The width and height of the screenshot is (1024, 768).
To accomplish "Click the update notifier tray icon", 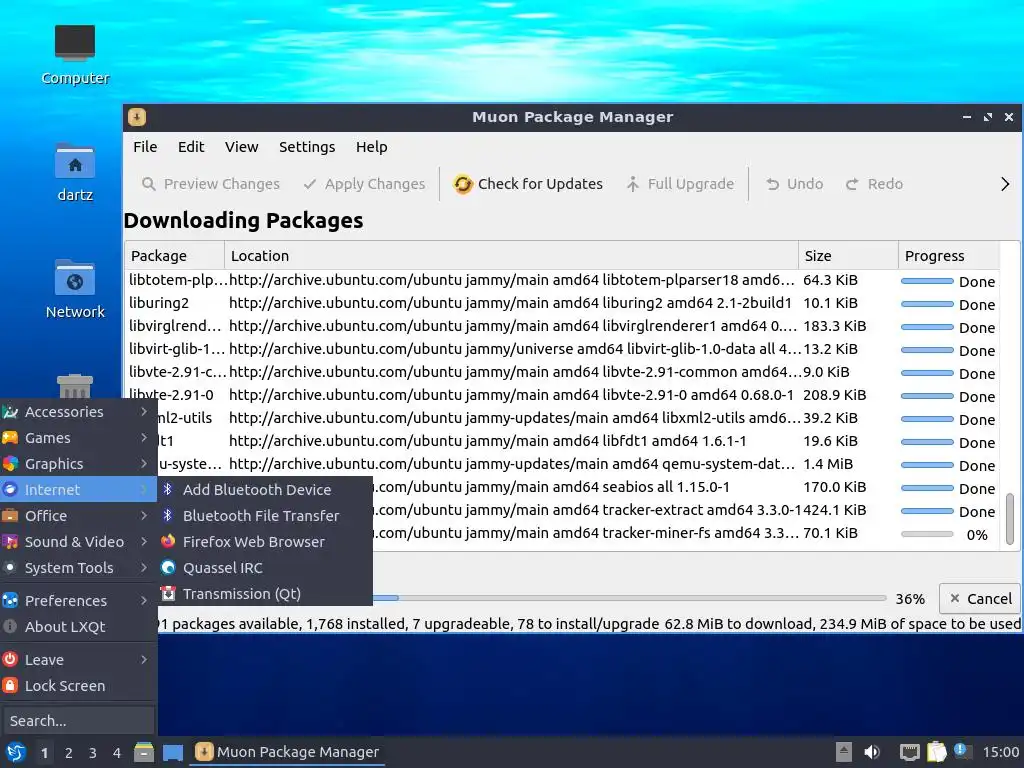I will [x=961, y=750].
